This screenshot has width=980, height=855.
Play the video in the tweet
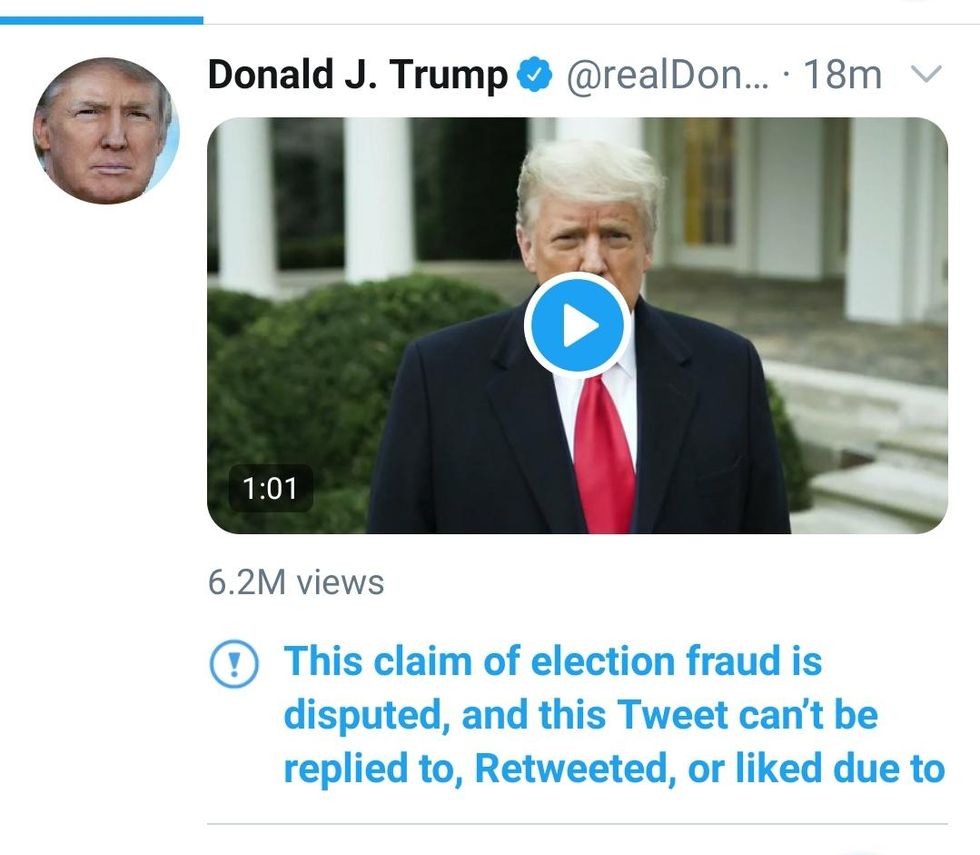pos(577,326)
